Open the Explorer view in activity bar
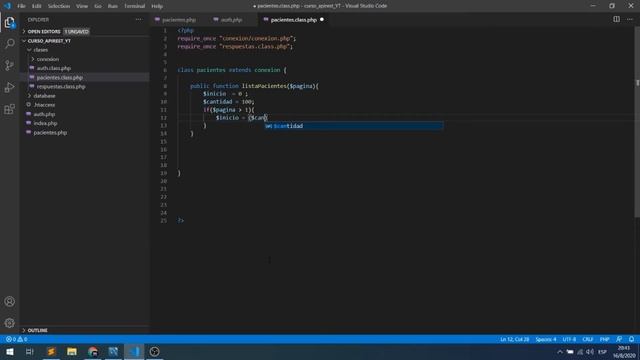 [x=9, y=22]
